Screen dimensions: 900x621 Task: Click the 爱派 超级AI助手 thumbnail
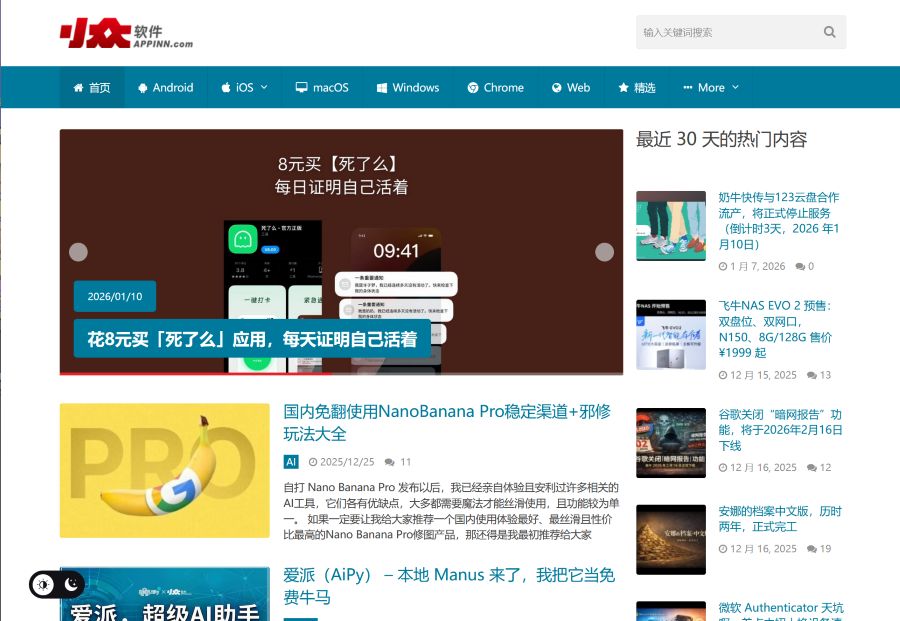pyautogui.click(x=165, y=594)
